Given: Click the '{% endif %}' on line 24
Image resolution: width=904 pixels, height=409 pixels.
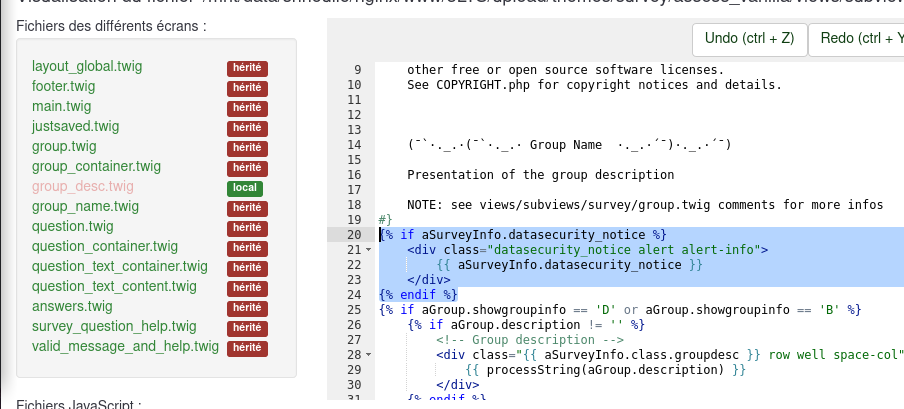Looking at the screenshot, I should tap(418, 295).
